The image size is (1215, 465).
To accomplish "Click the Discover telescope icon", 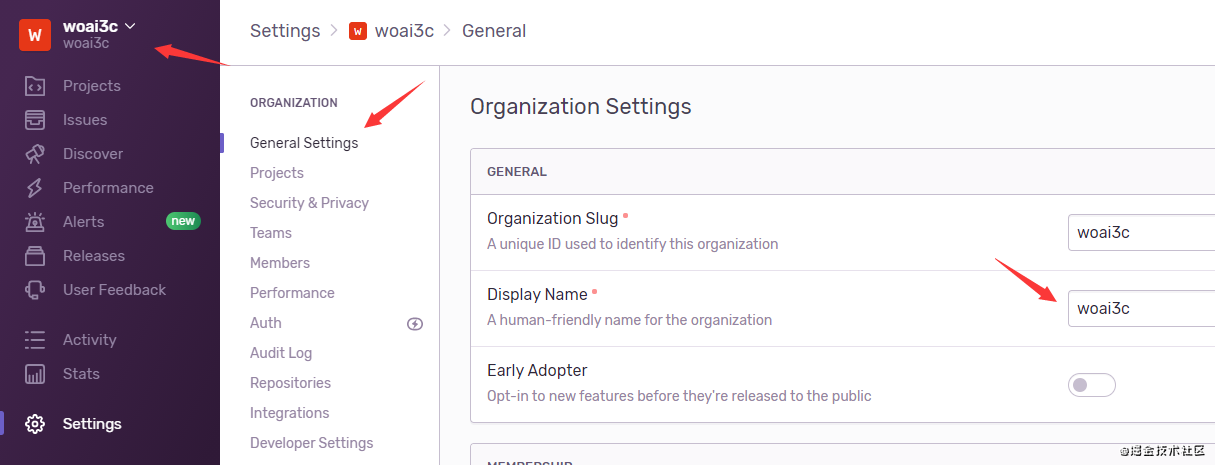I will (35, 154).
